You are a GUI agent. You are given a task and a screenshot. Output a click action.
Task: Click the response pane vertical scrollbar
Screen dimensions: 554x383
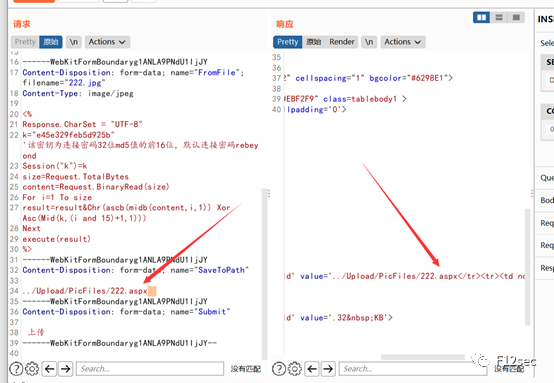(x=528, y=267)
